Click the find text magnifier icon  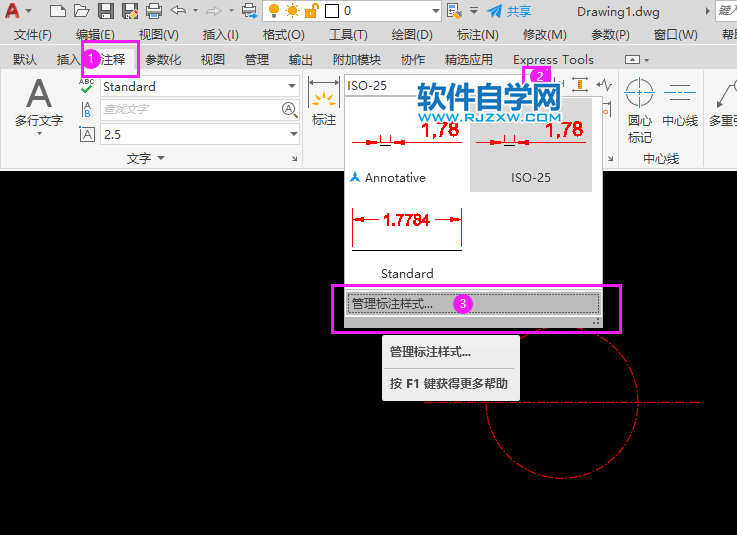pos(290,110)
